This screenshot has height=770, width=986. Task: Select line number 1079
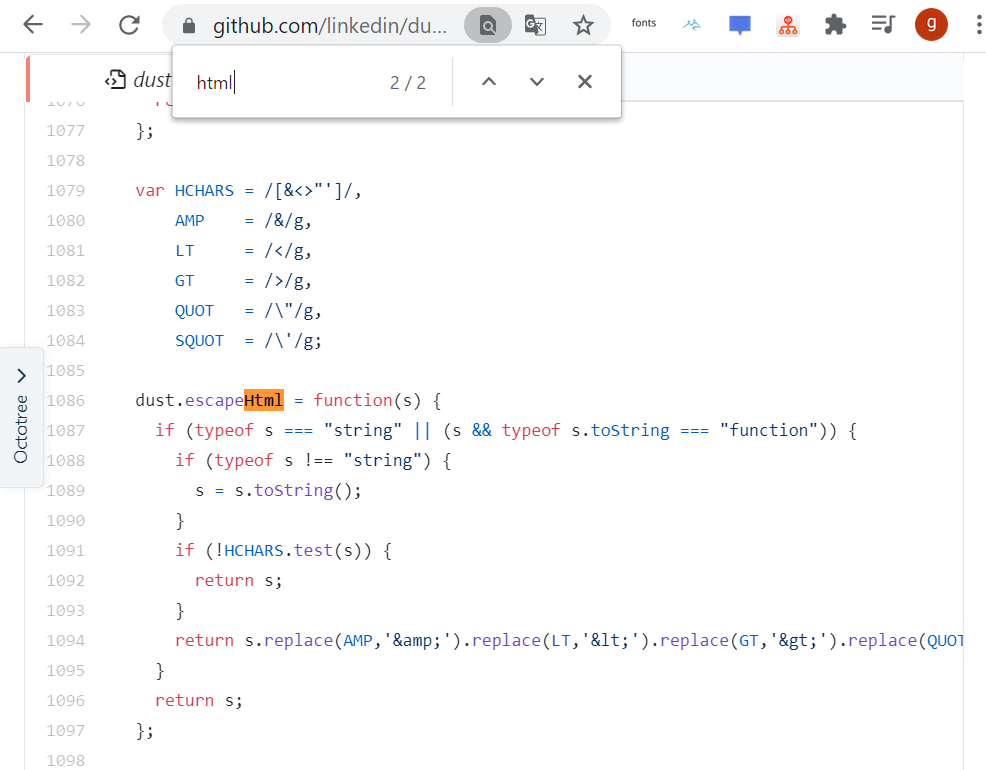coord(65,190)
